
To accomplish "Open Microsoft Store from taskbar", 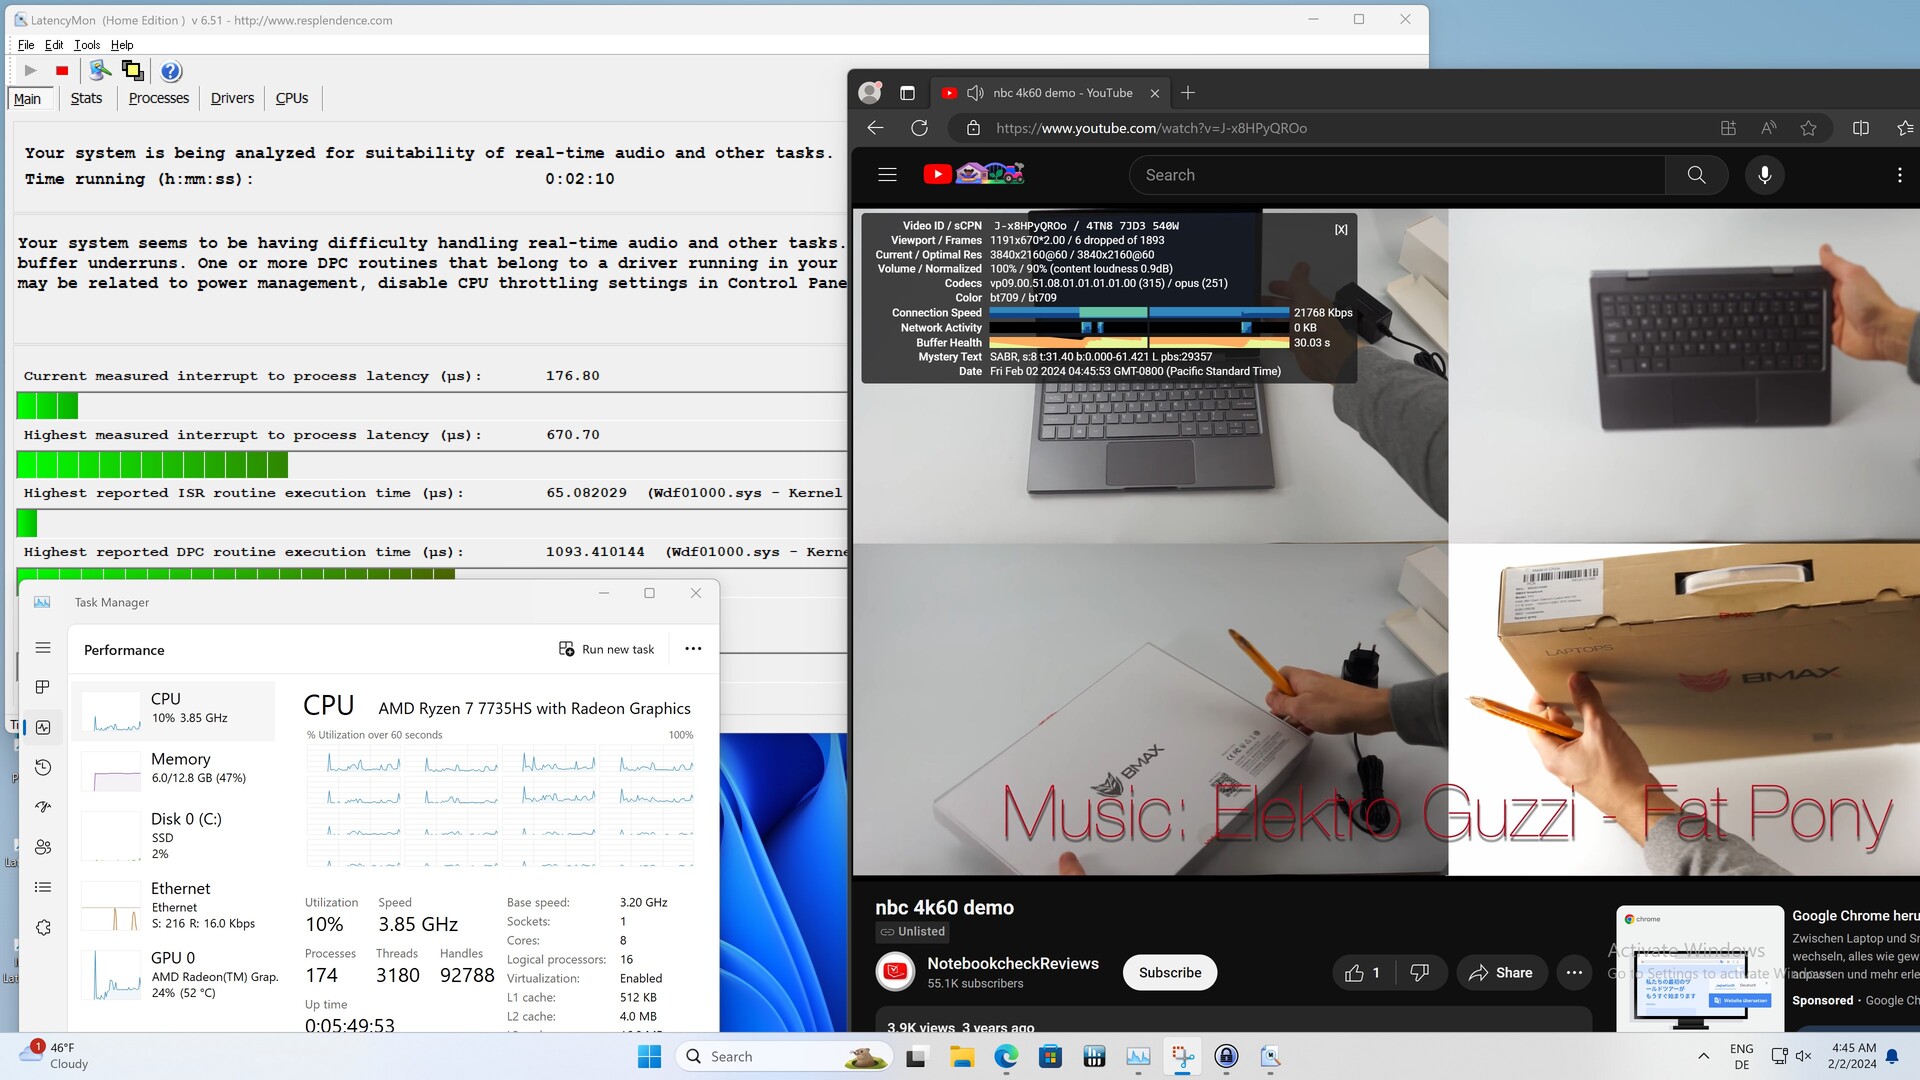I will (1050, 1056).
